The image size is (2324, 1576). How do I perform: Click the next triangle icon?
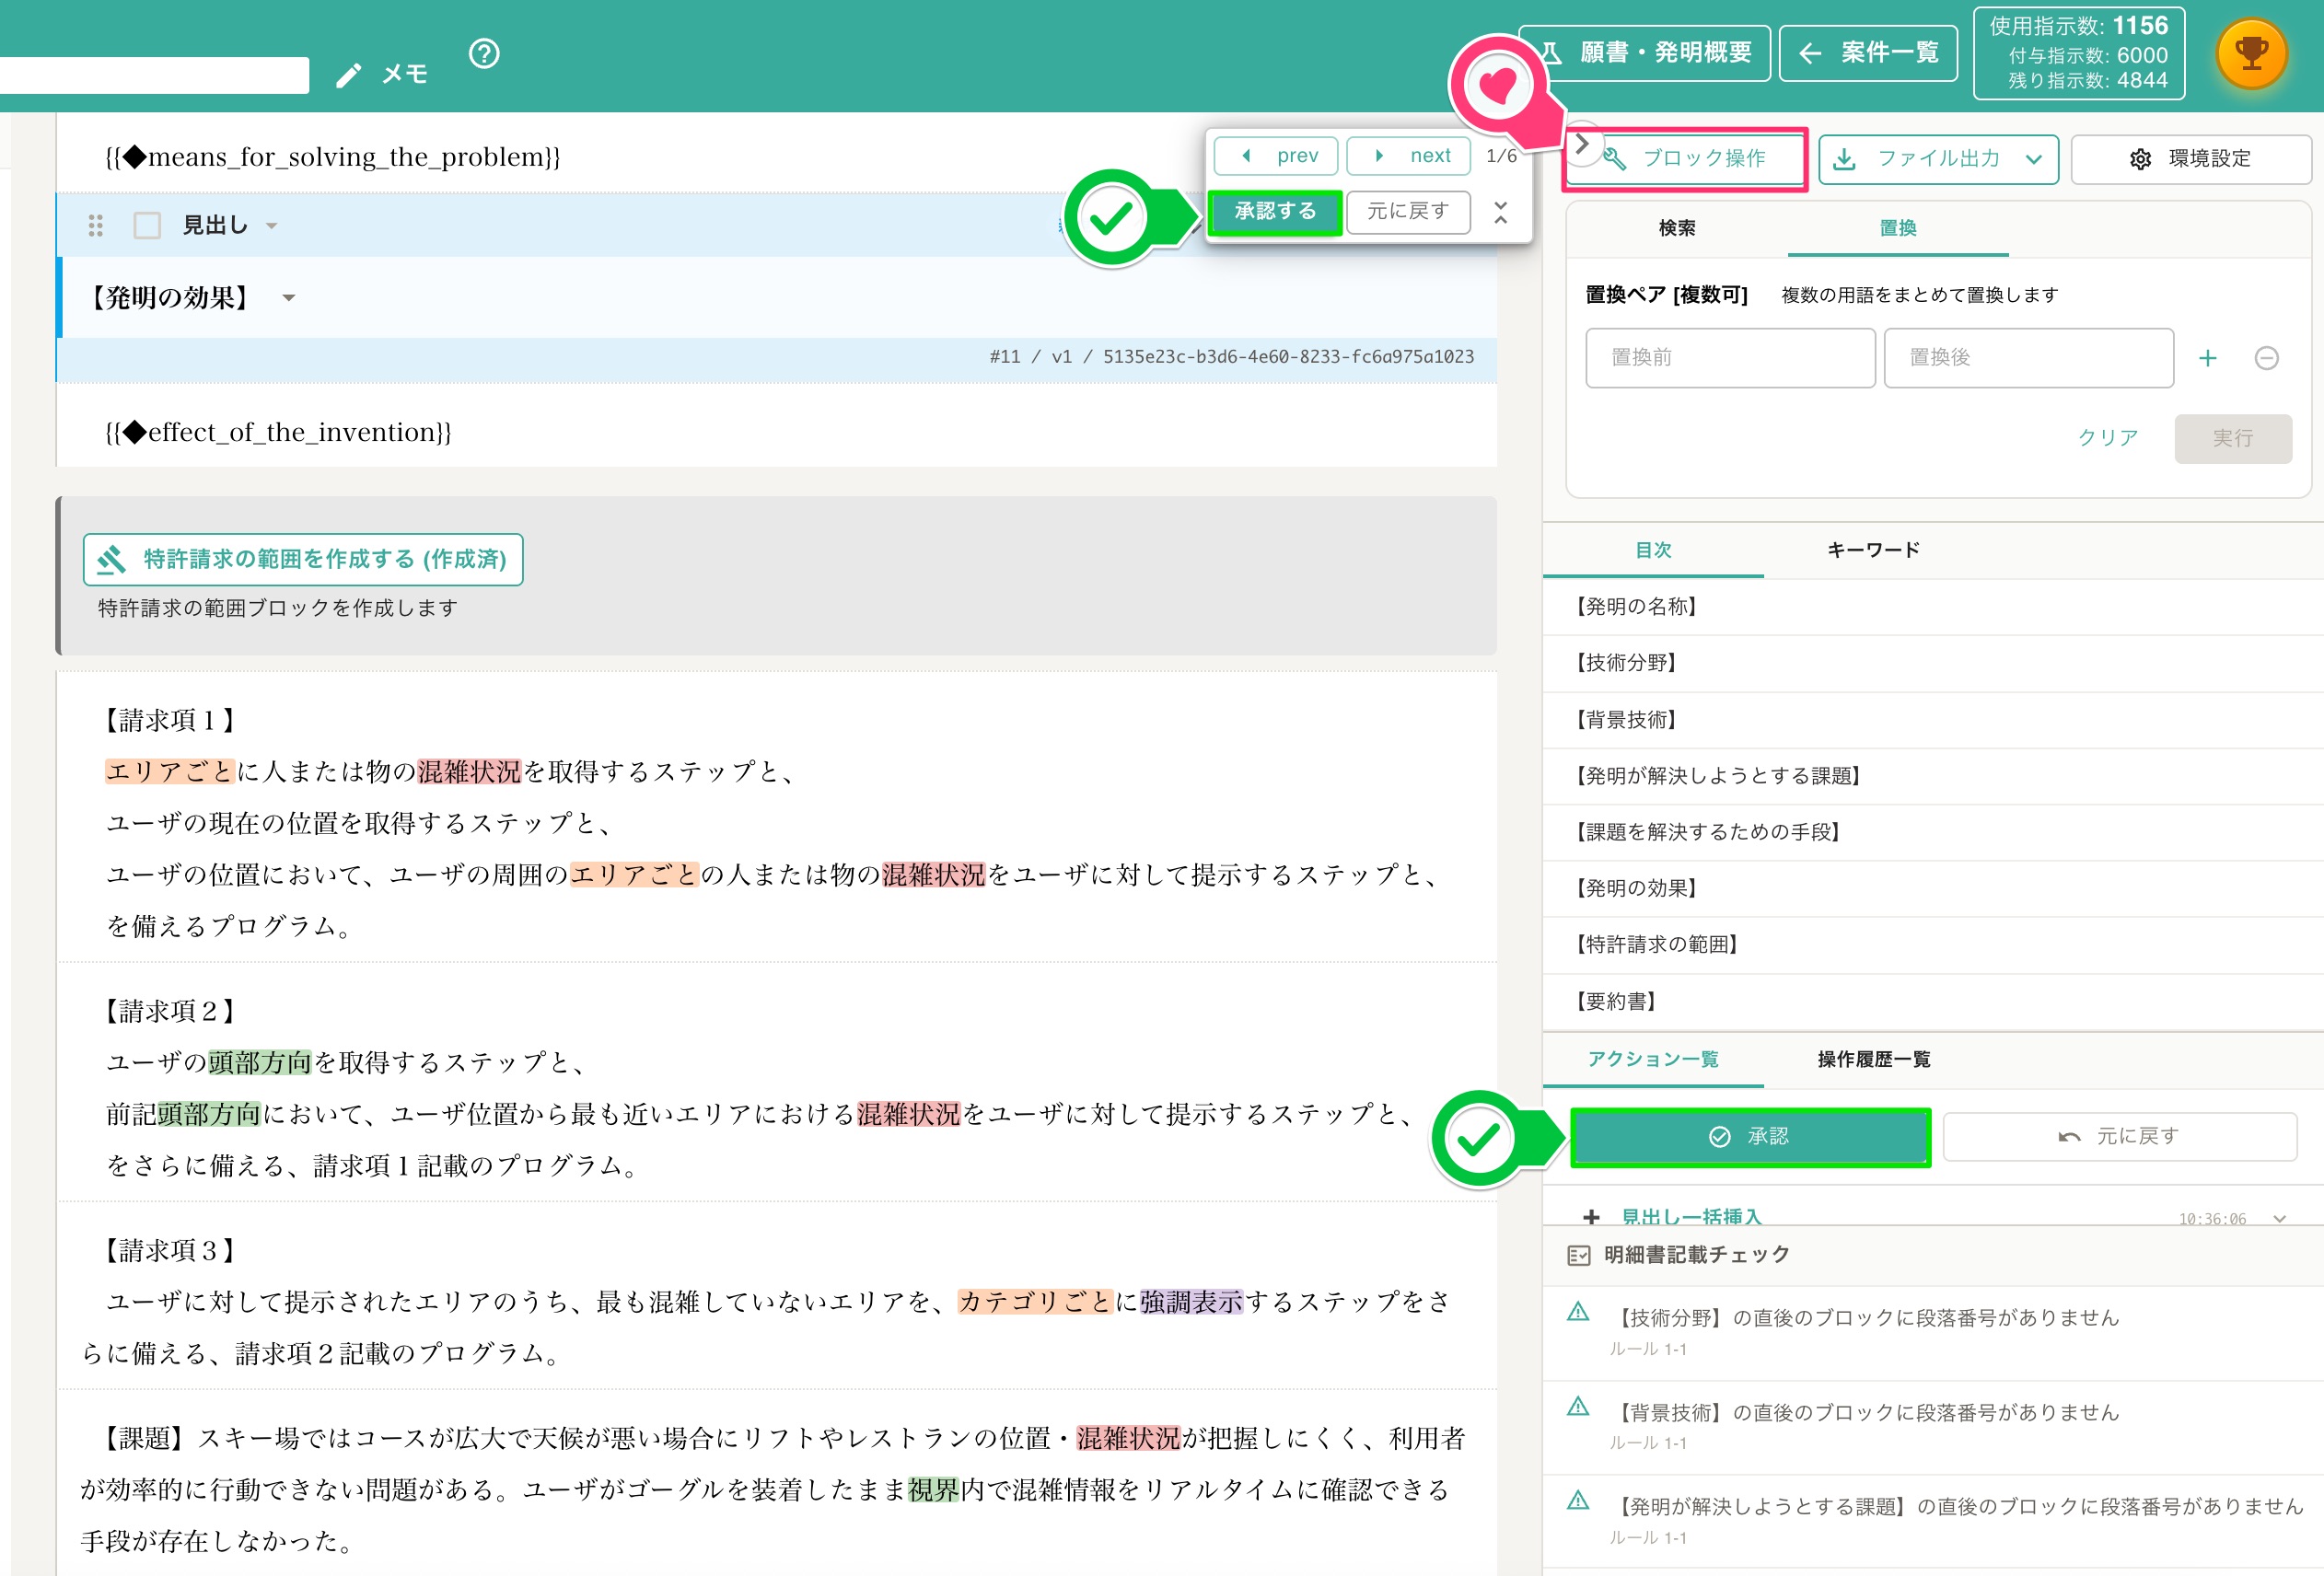pyautogui.click(x=1379, y=156)
